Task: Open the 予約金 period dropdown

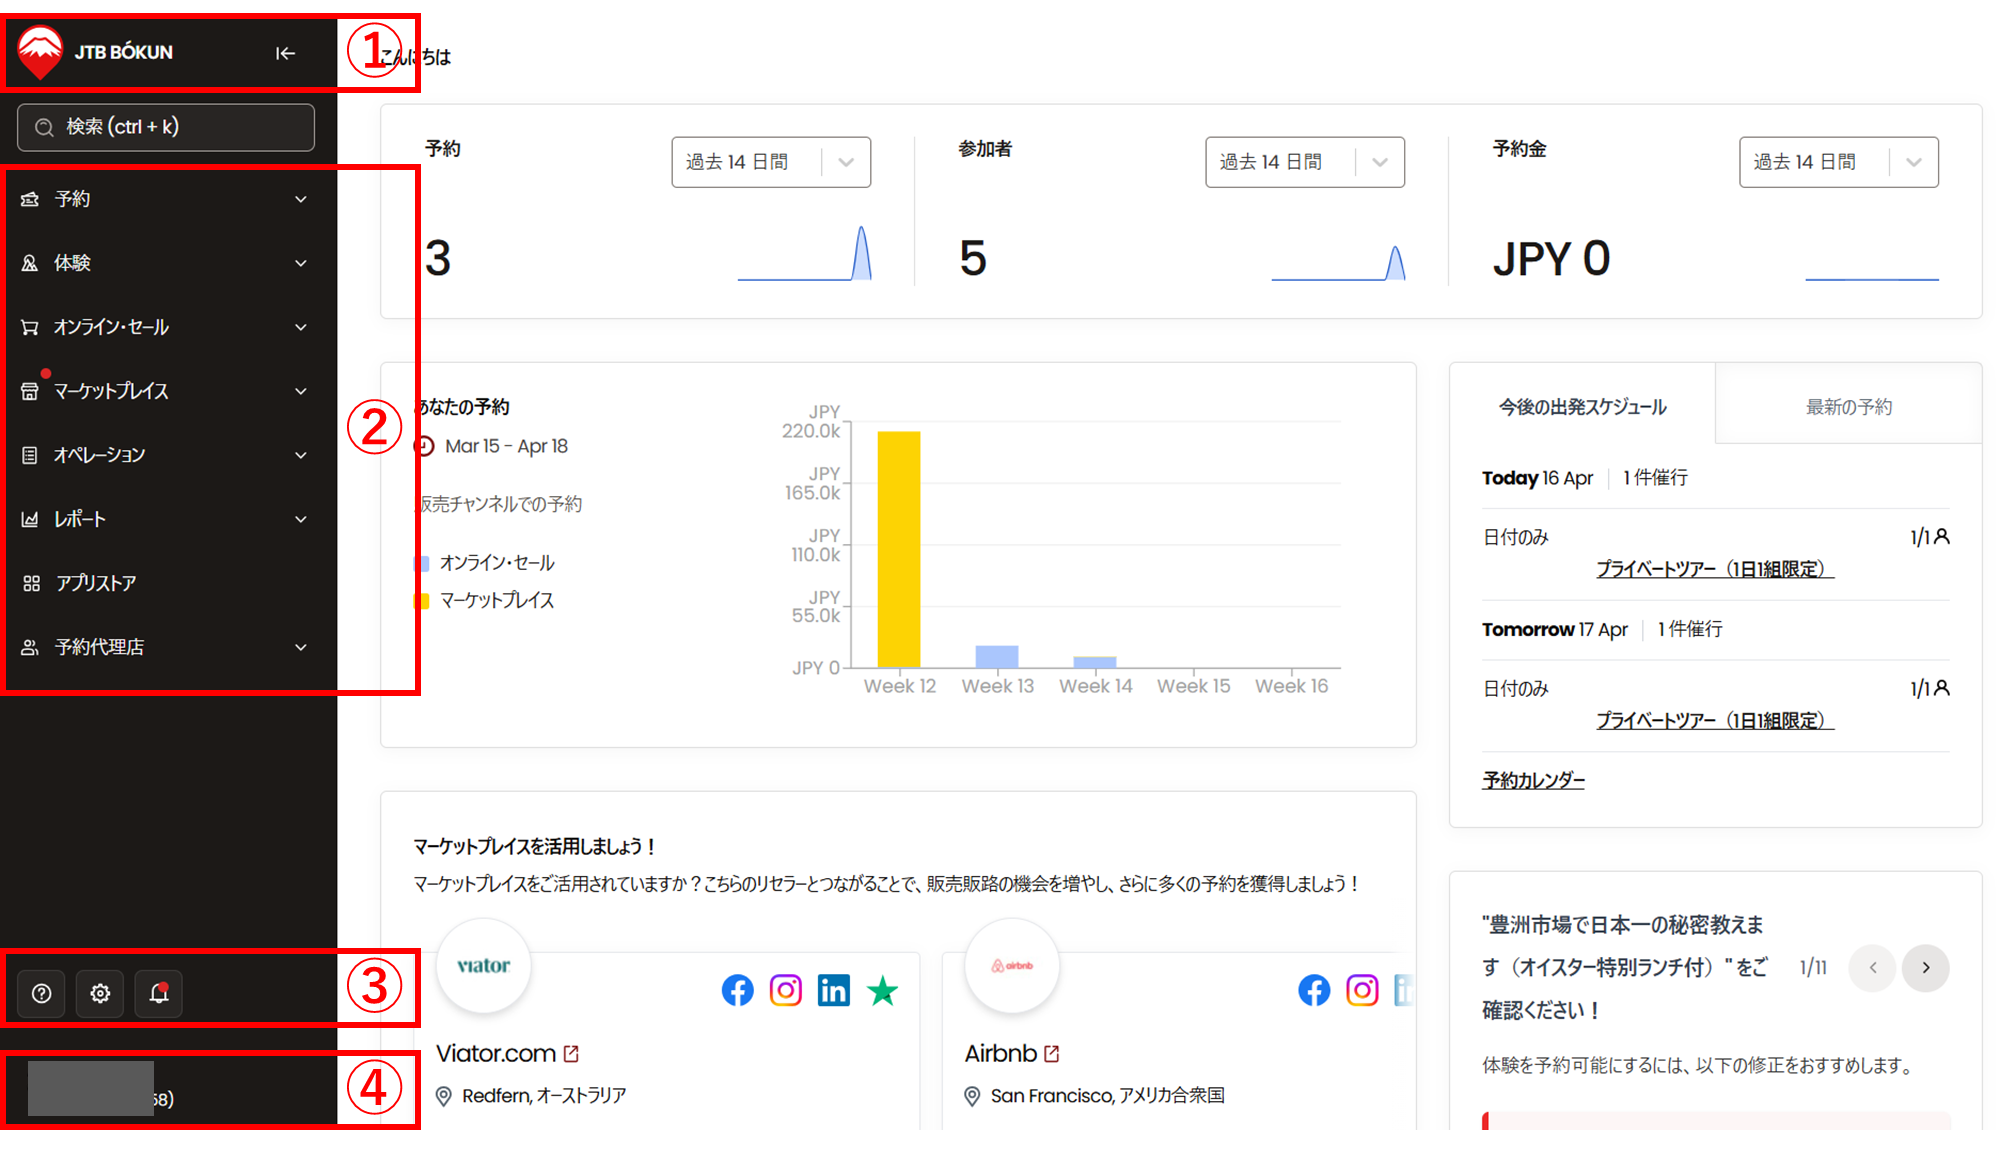Action: [1838, 162]
